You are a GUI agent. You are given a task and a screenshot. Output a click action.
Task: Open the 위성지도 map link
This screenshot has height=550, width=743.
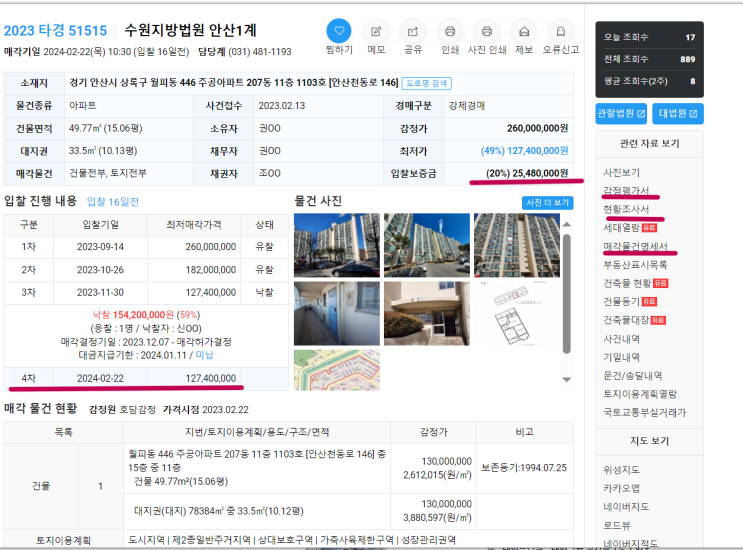(x=621, y=469)
